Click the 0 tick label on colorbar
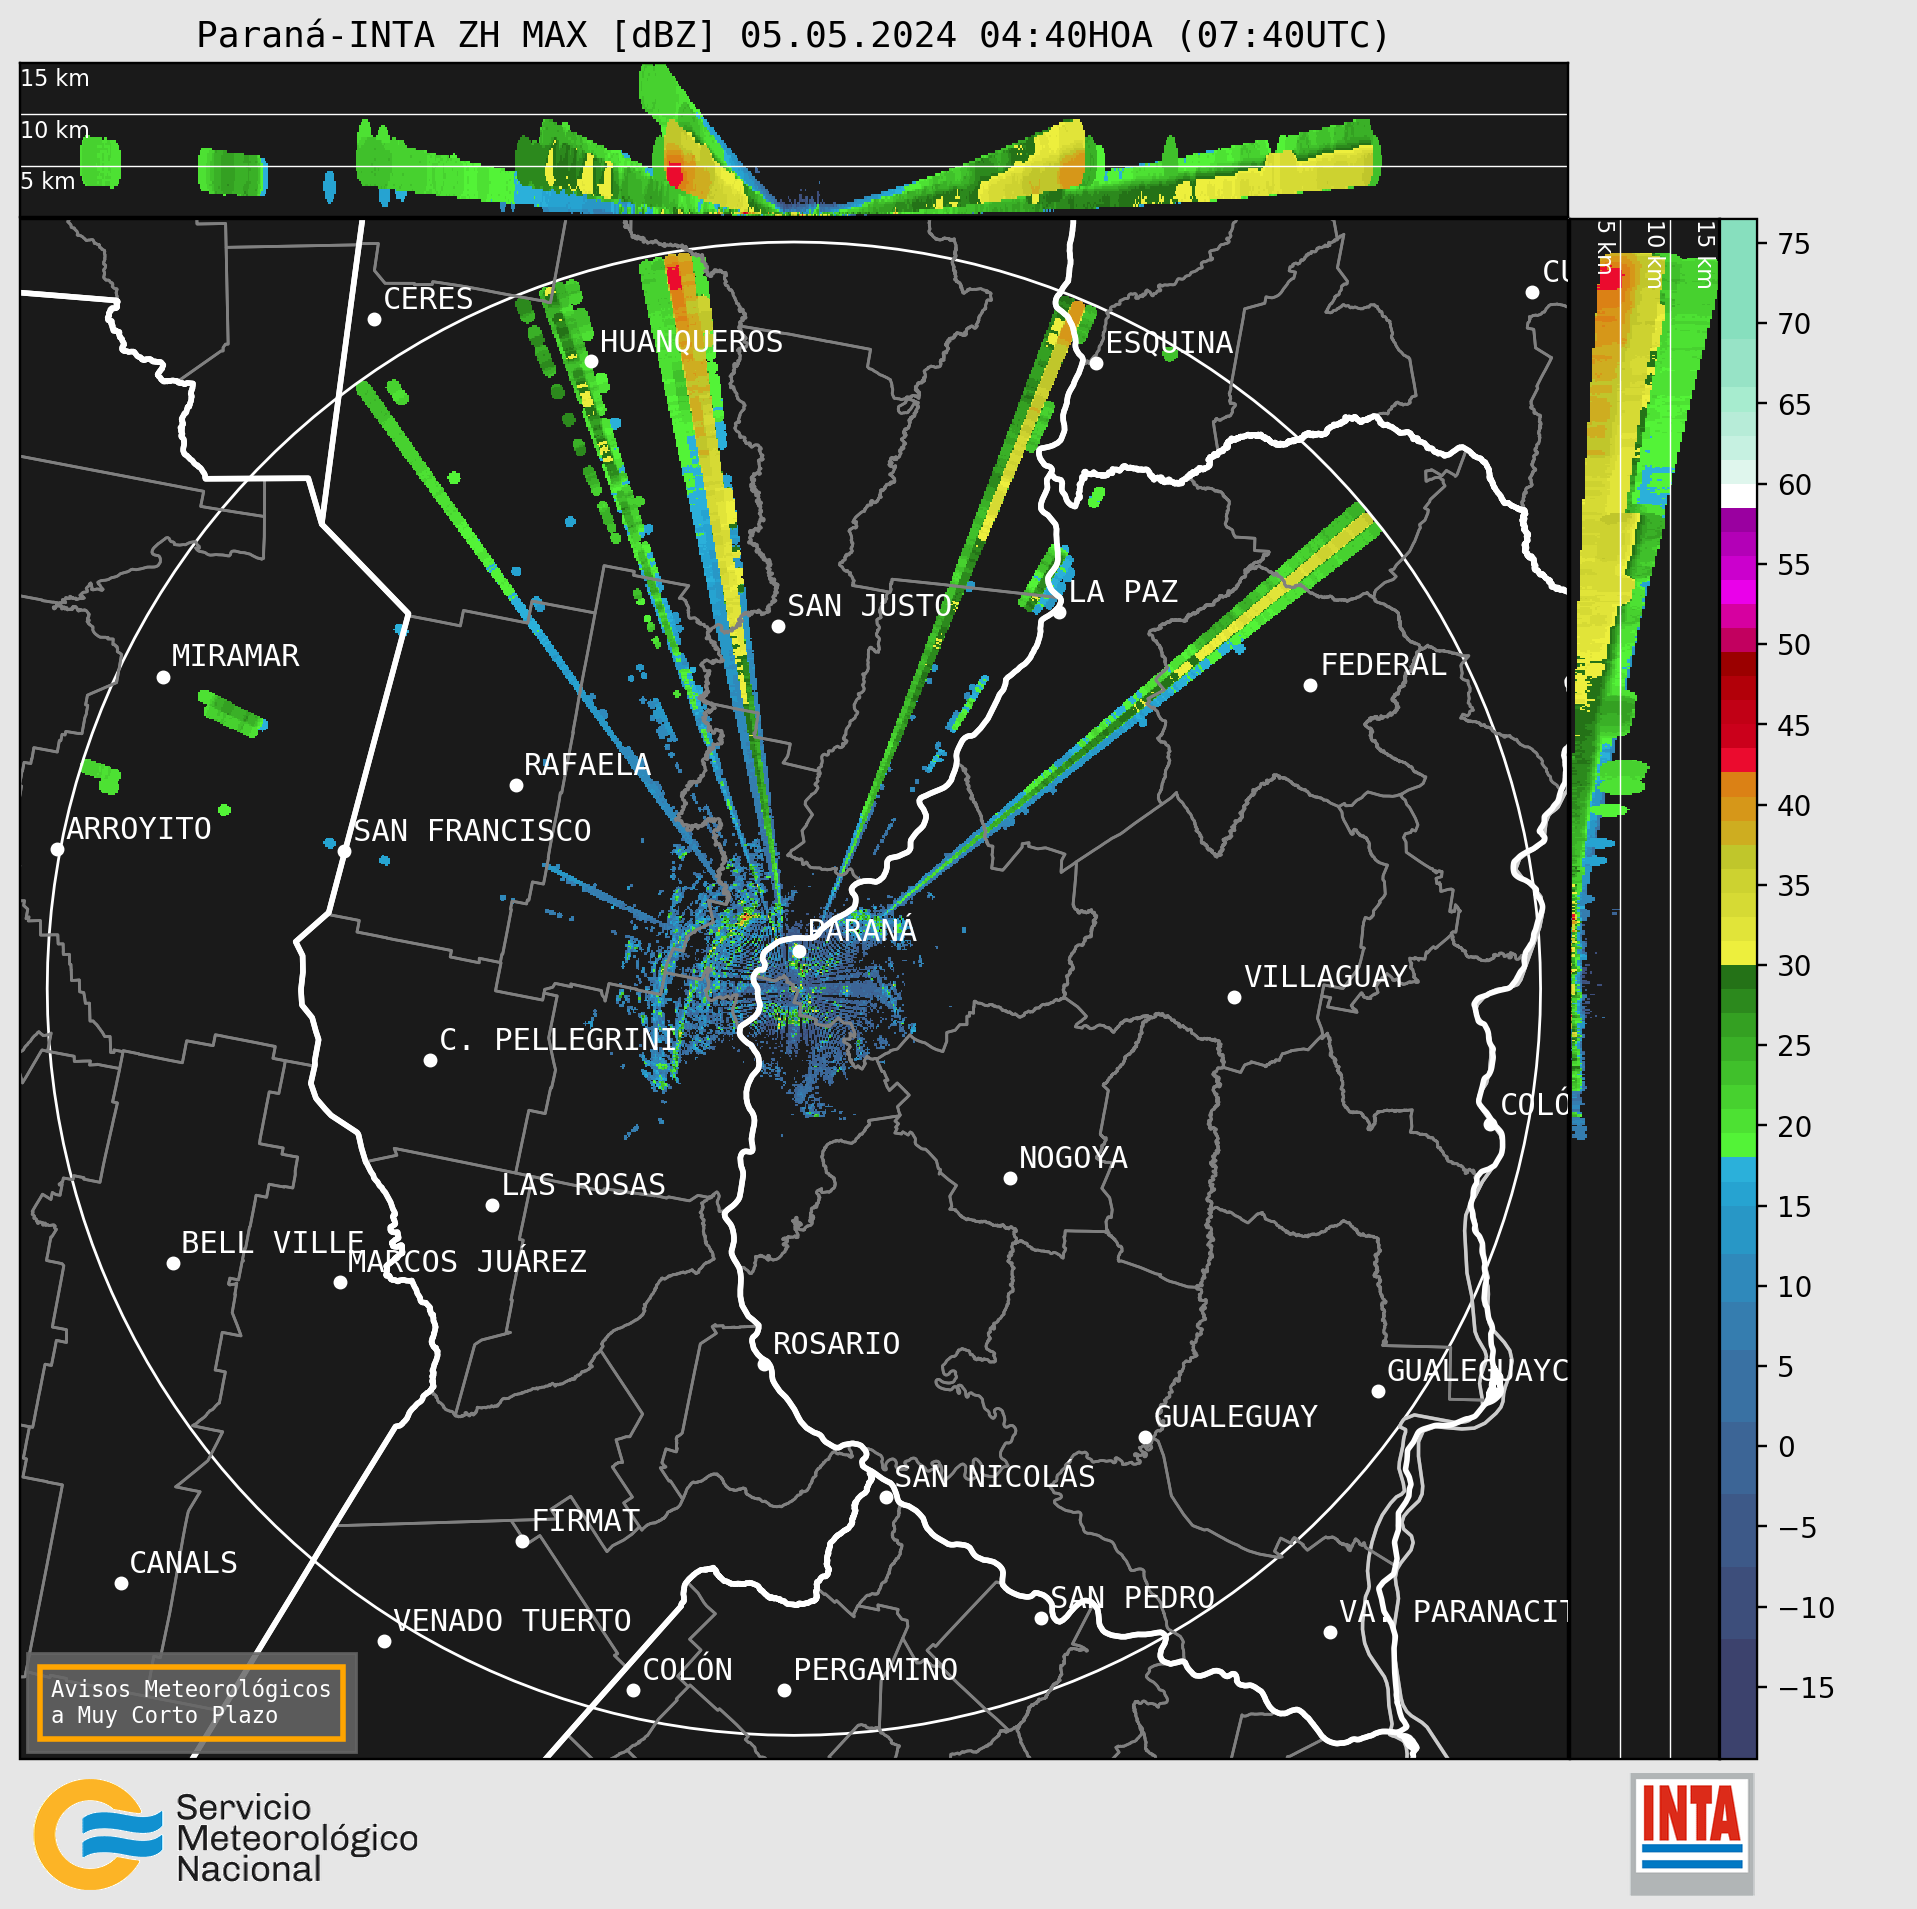1917x1909 pixels. [1787, 1447]
